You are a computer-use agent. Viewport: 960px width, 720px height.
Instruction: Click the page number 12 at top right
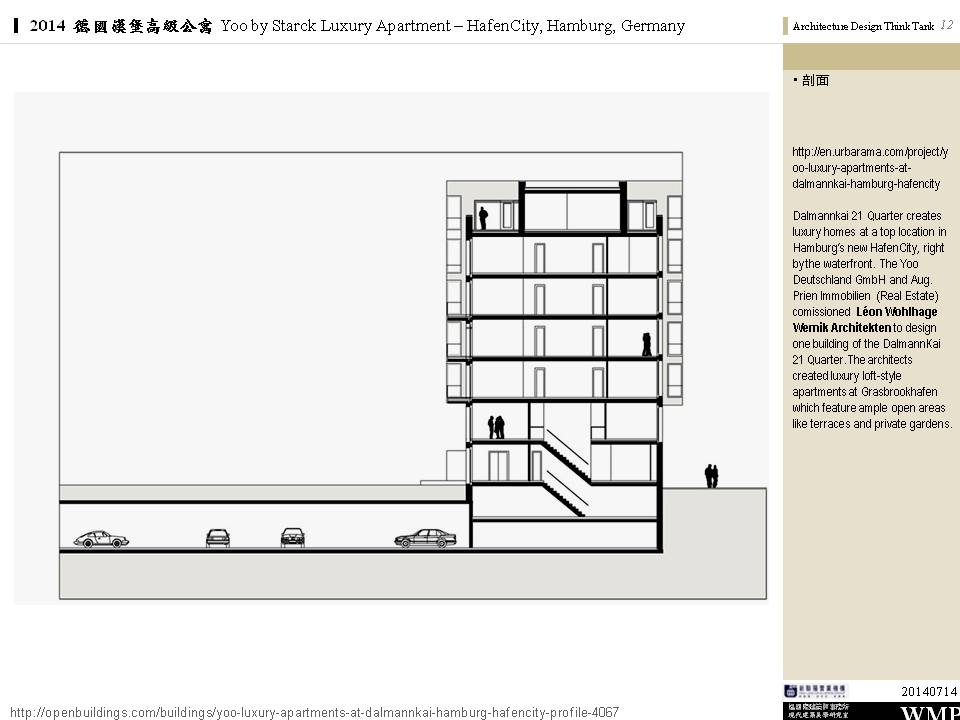(x=946, y=26)
